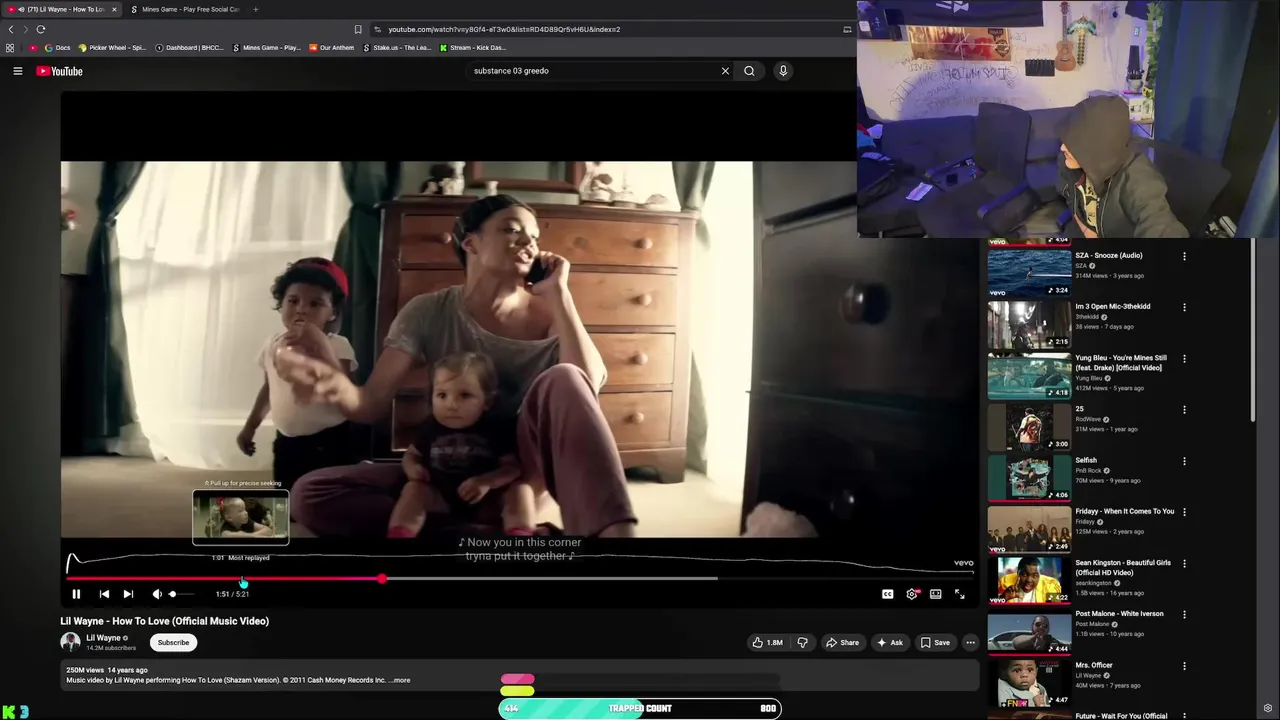
Task: Open YouTube hamburger guide menu
Action: tap(17, 71)
